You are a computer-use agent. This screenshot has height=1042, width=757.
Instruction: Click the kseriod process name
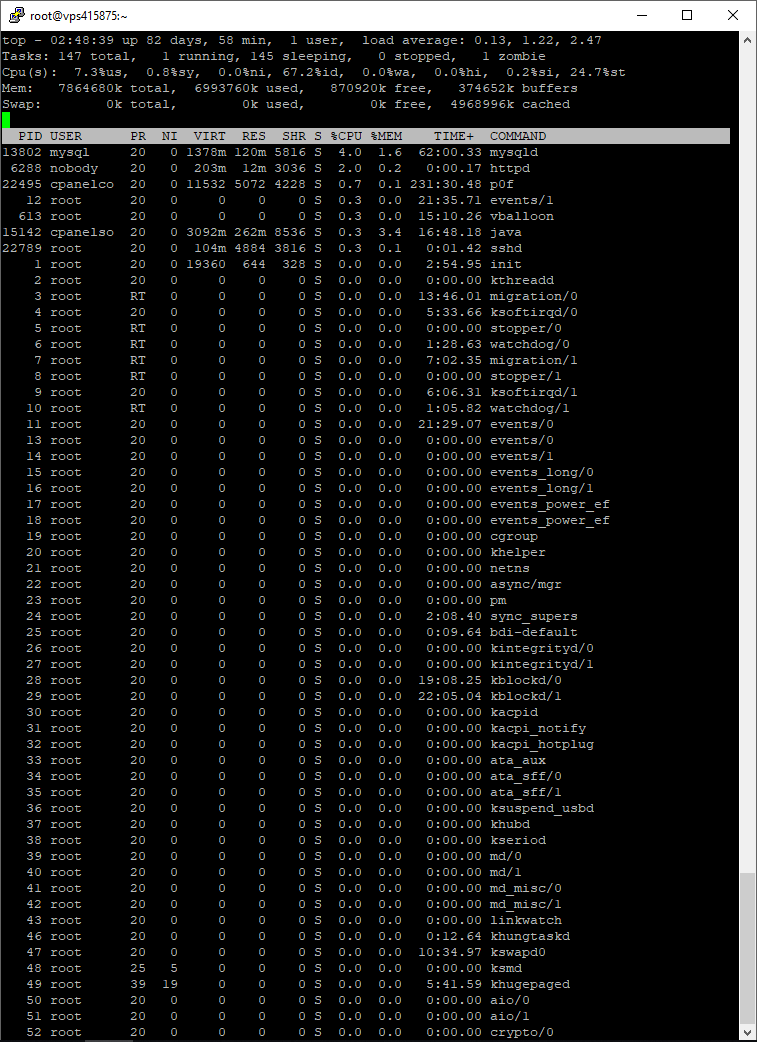click(x=518, y=840)
